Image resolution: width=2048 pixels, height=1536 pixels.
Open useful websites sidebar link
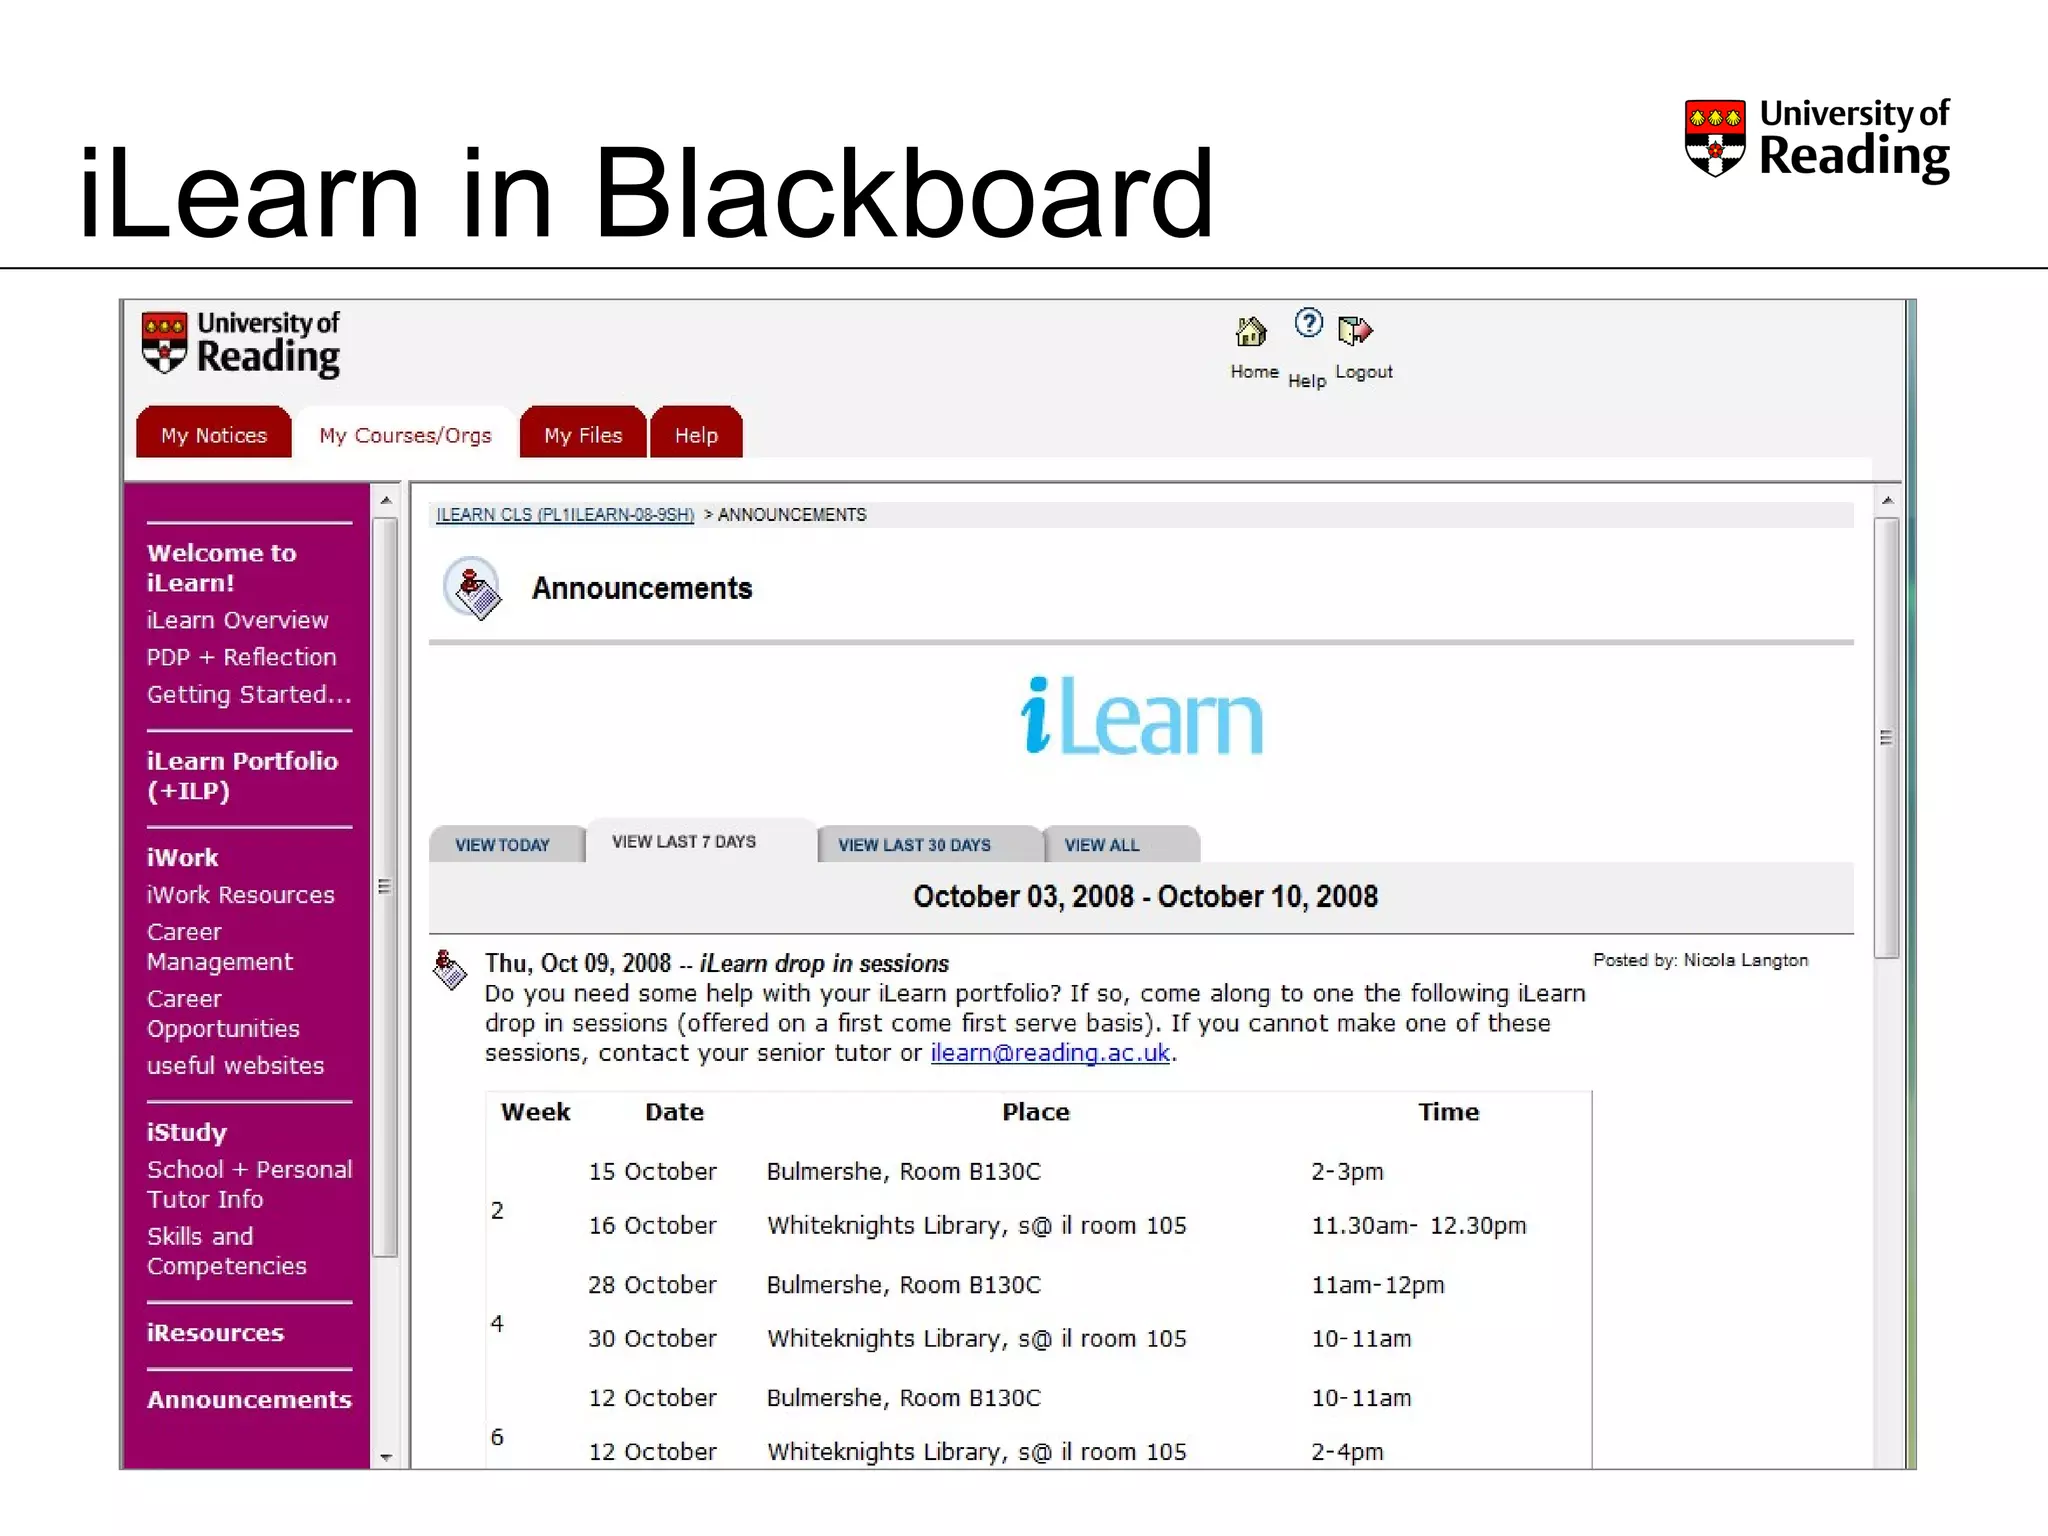[x=236, y=1066]
